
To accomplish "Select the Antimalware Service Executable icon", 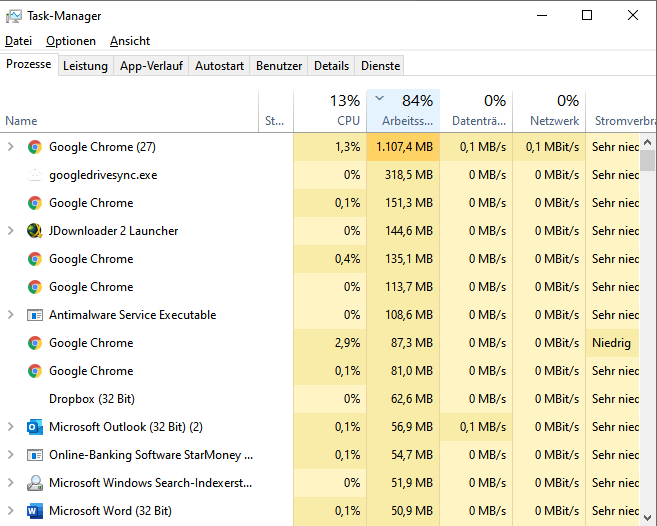I will coord(34,315).
